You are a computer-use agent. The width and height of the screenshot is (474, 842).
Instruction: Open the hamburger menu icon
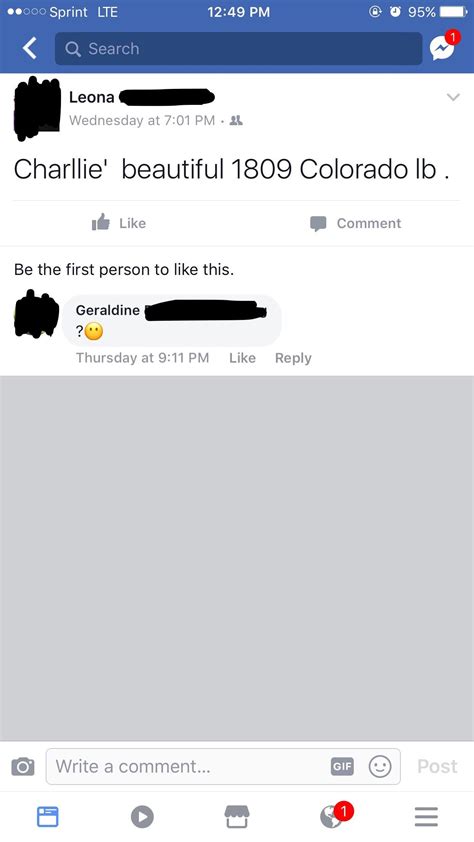pyautogui.click(x=426, y=816)
